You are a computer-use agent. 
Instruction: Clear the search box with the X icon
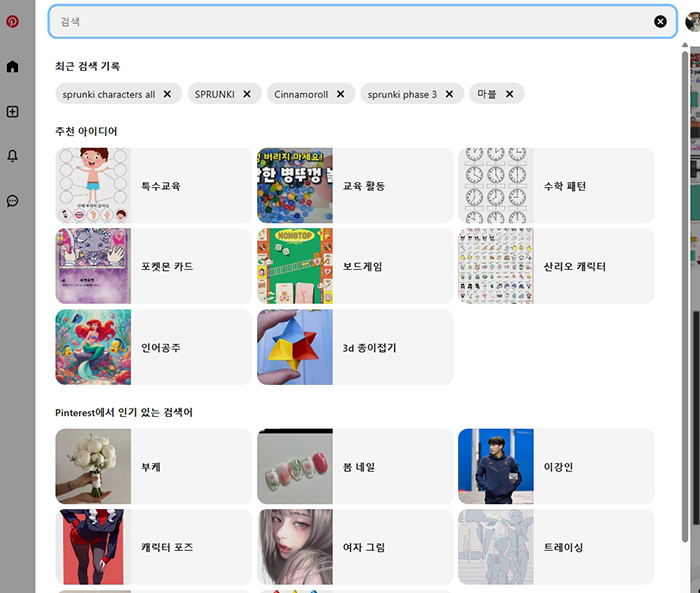coord(660,21)
